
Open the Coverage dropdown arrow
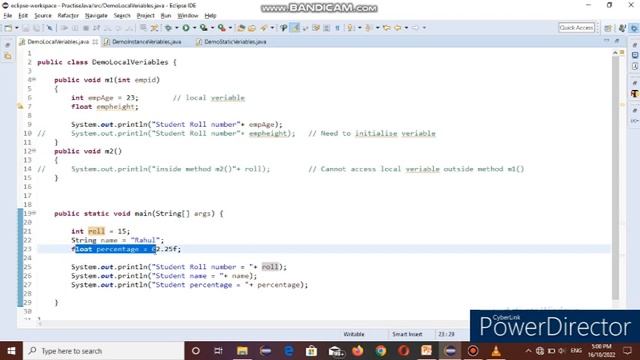pyautogui.click(x=212, y=28)
